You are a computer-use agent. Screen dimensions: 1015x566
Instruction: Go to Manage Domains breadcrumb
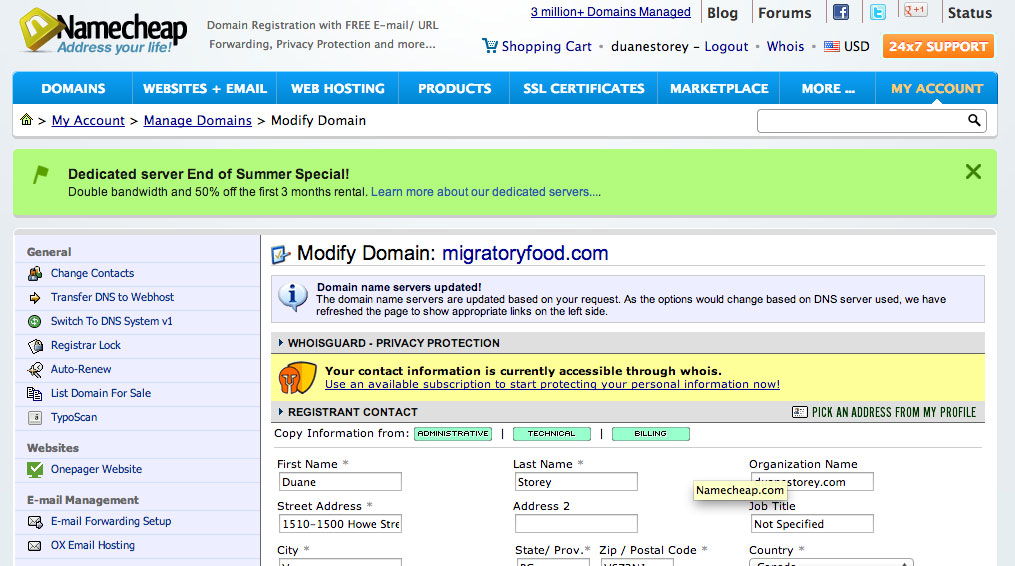pyautogui.click(x=197, y=120)
